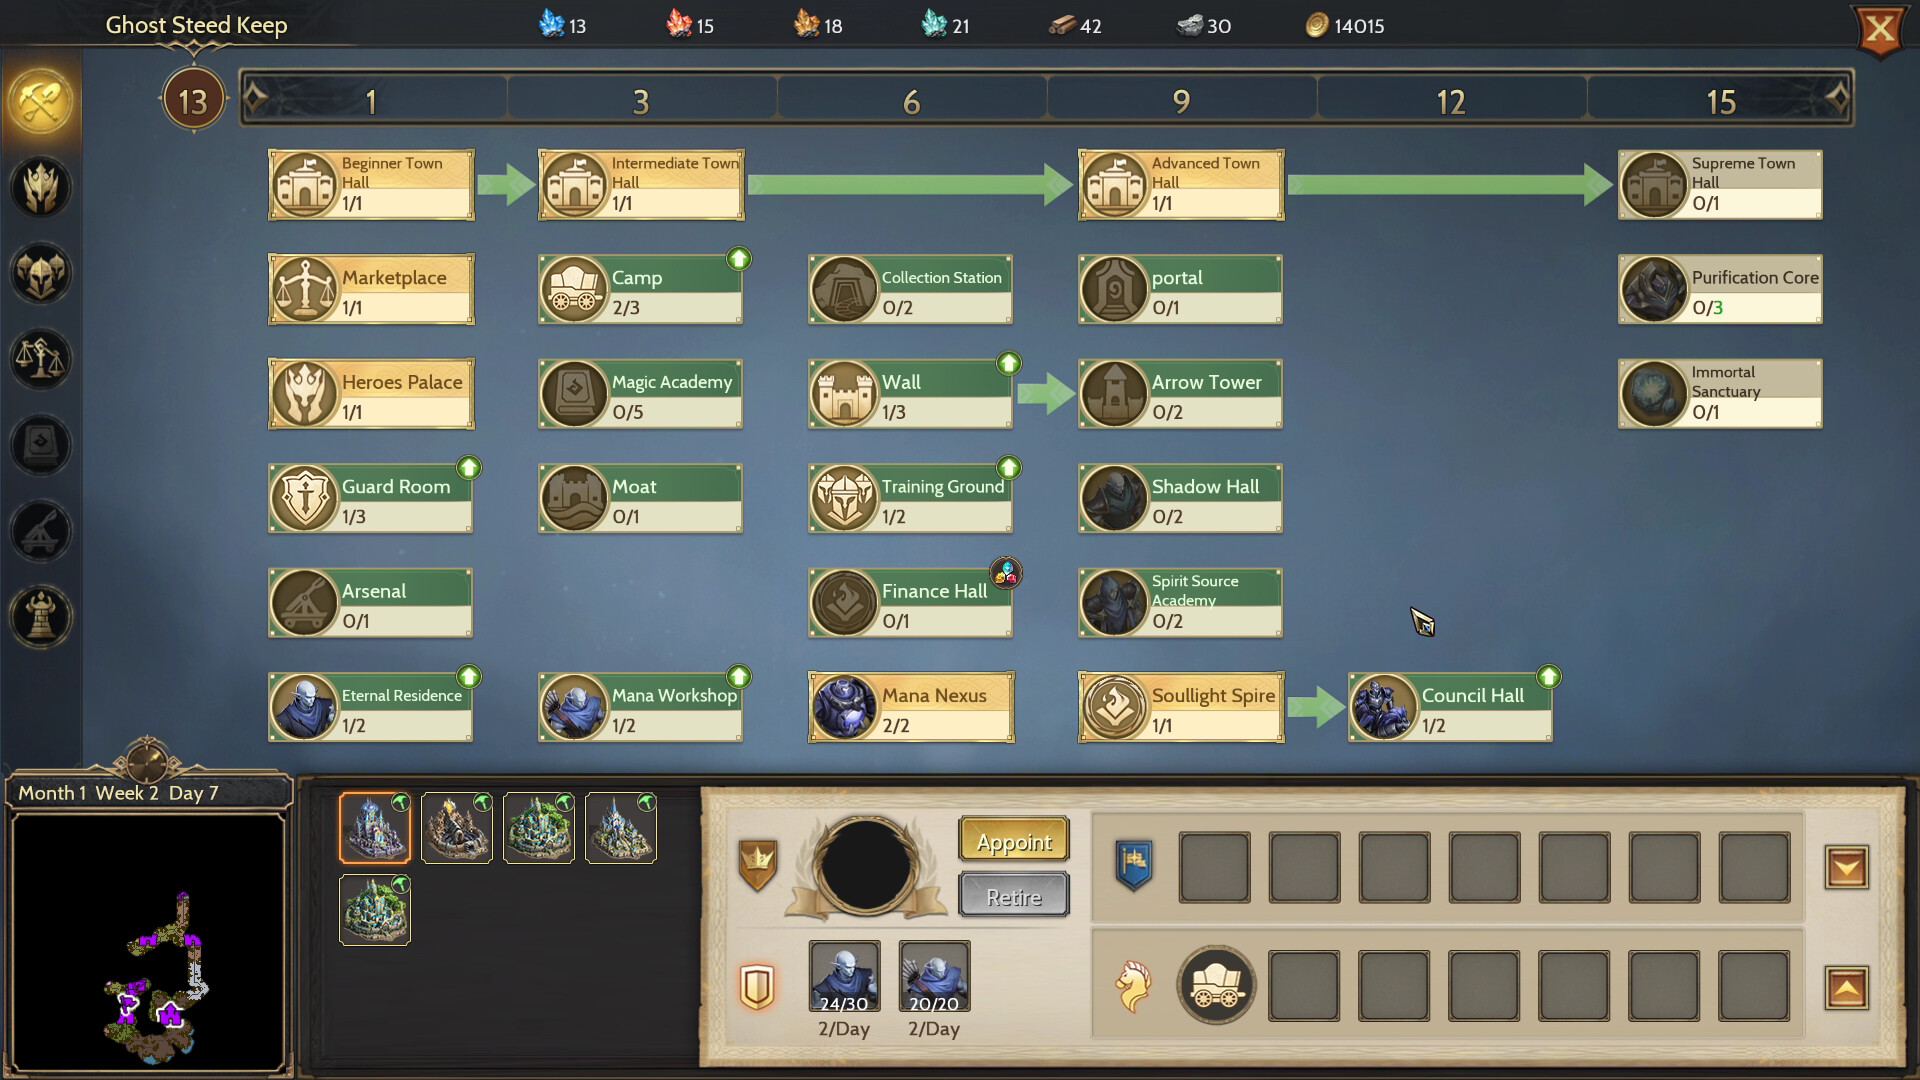
Task: Open the triple-helmet troops panel in sidebar
Action: point(40,272)
